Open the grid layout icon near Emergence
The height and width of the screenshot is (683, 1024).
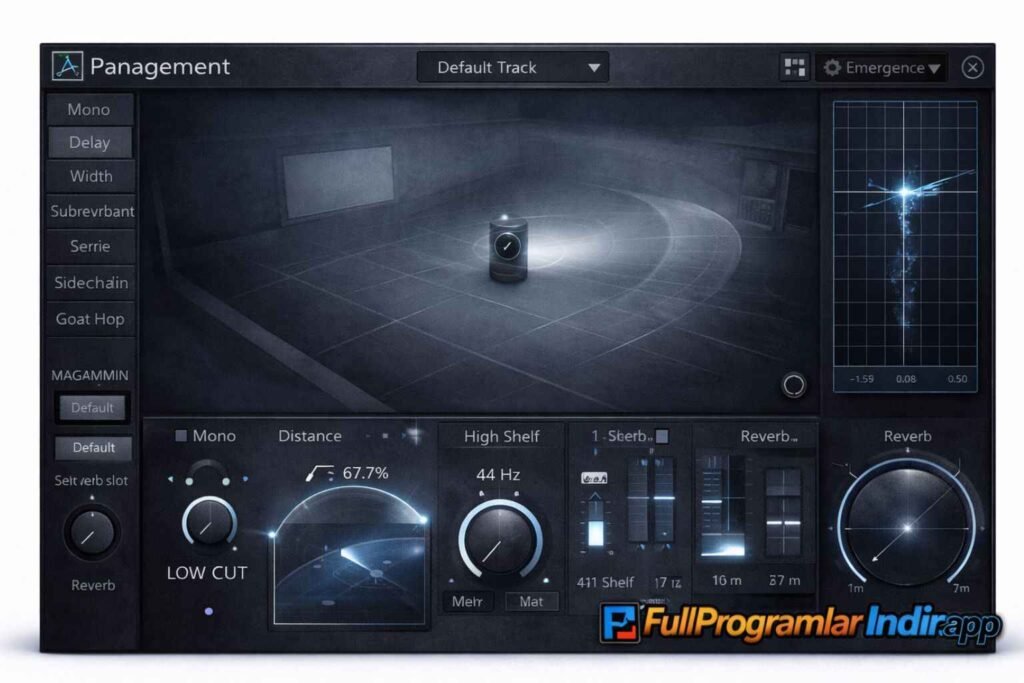796,67
